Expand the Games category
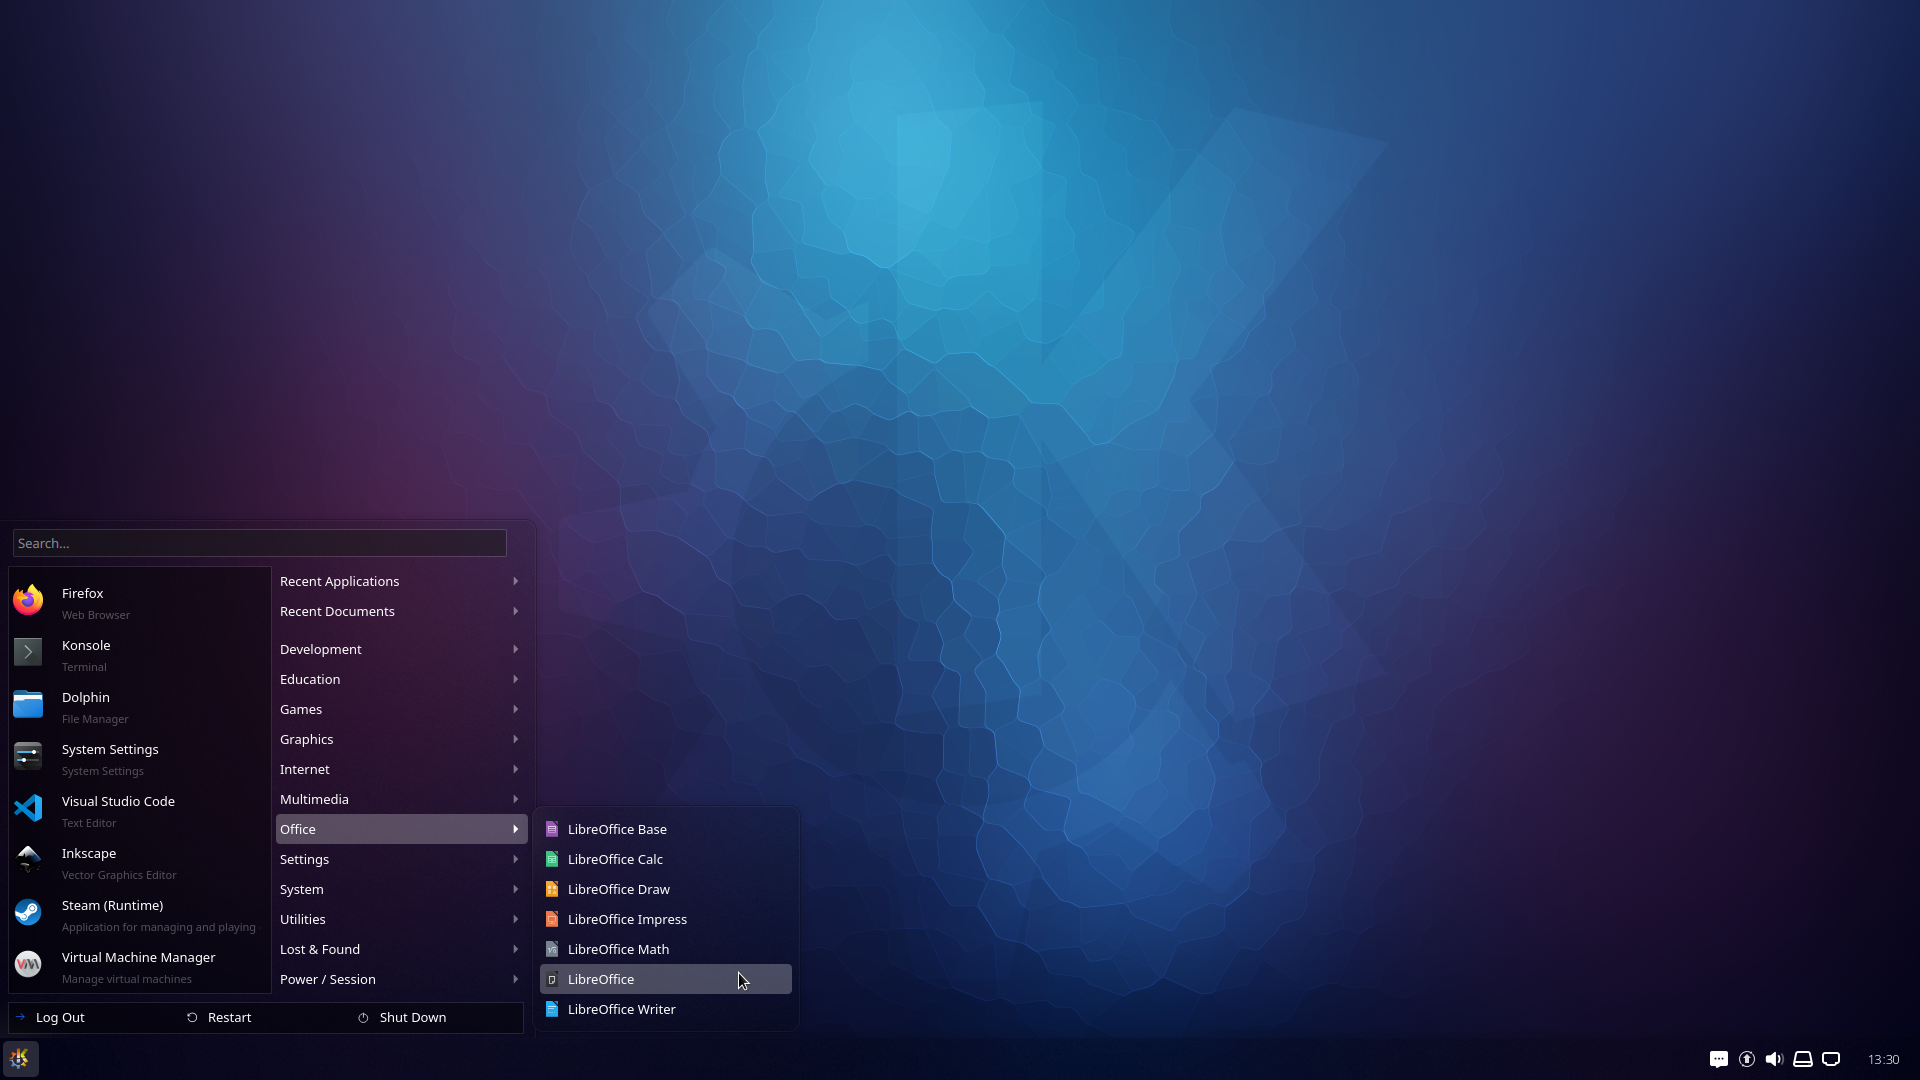Image resolution: width=1920 pixels, height=1080 pixels. pos(401,709)
